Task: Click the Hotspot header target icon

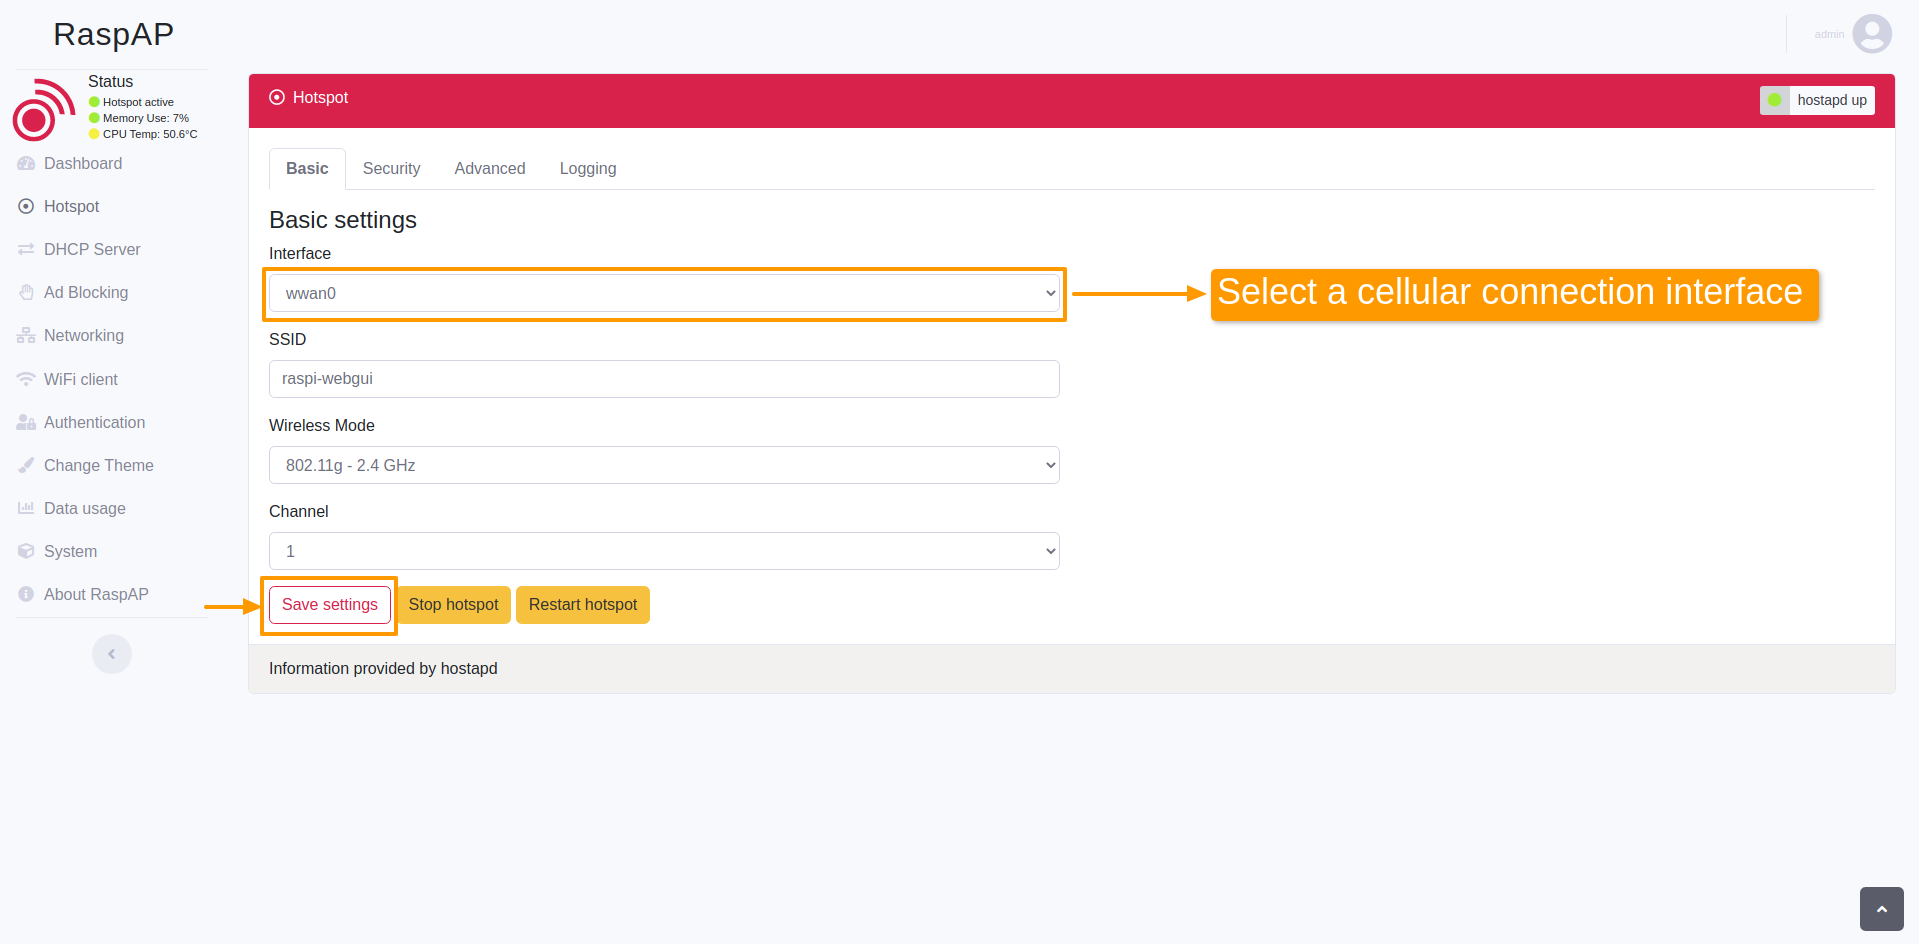Action: tap(277, 97)
